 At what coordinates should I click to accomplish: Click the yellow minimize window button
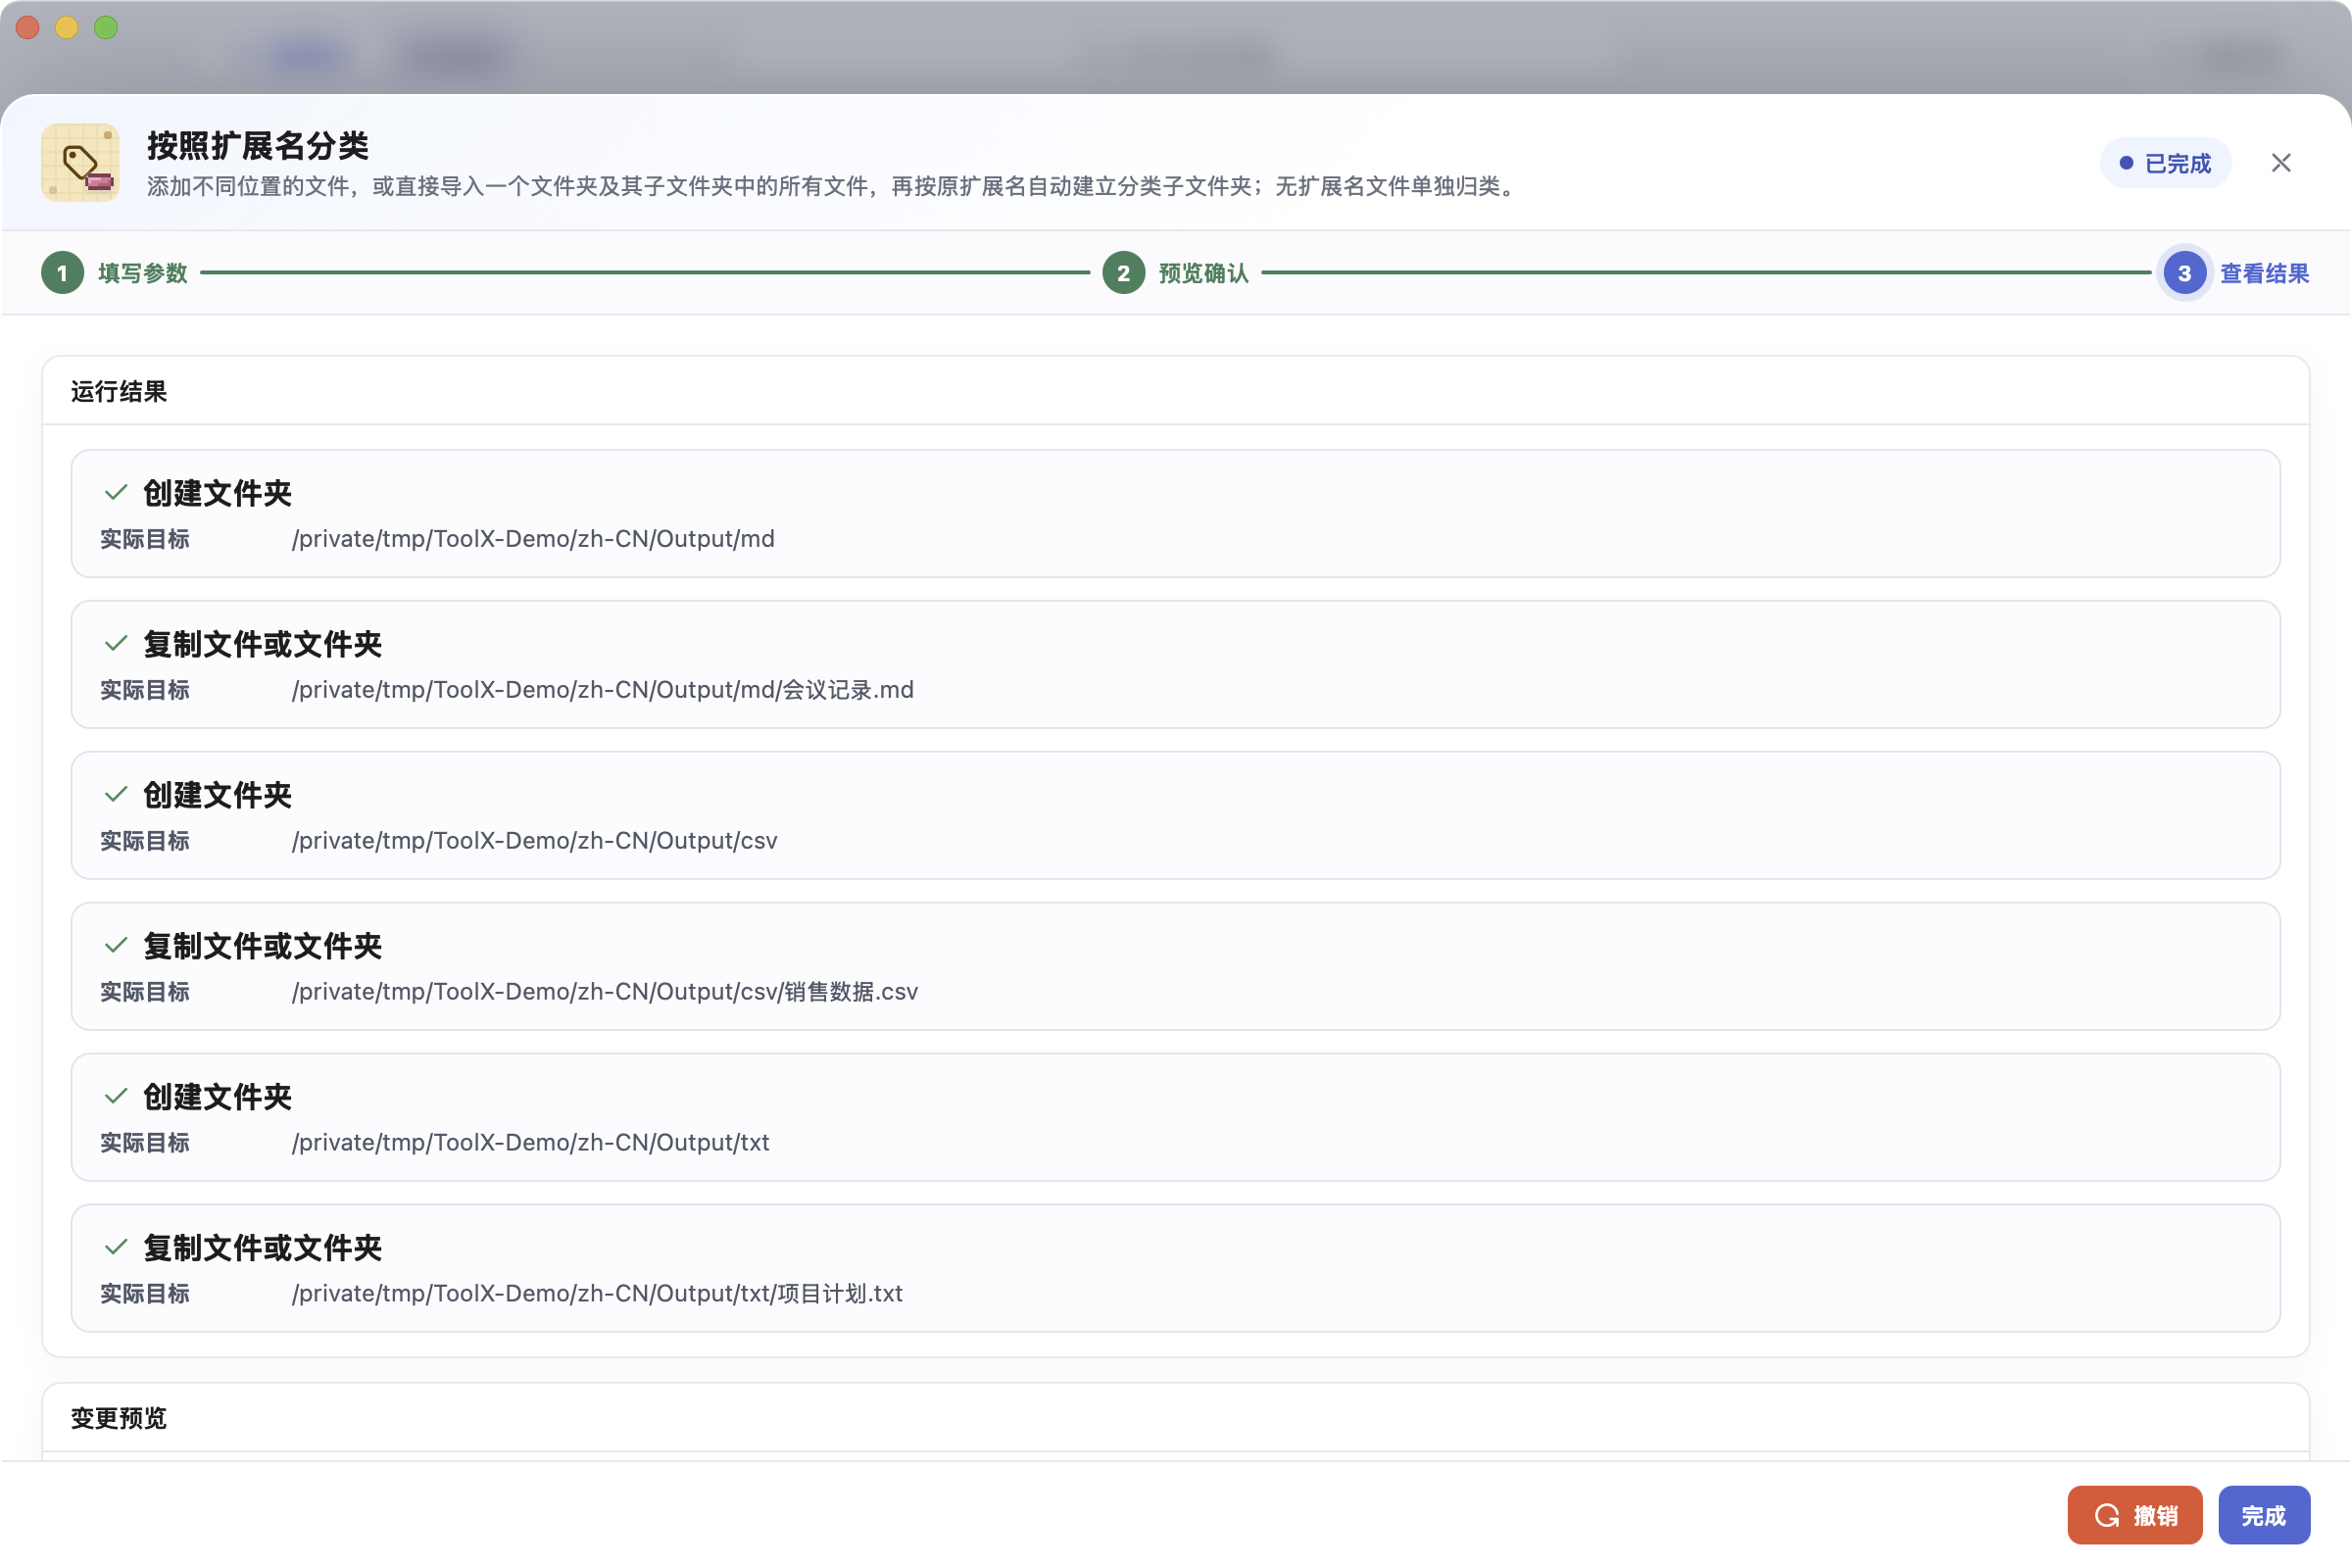67,28
